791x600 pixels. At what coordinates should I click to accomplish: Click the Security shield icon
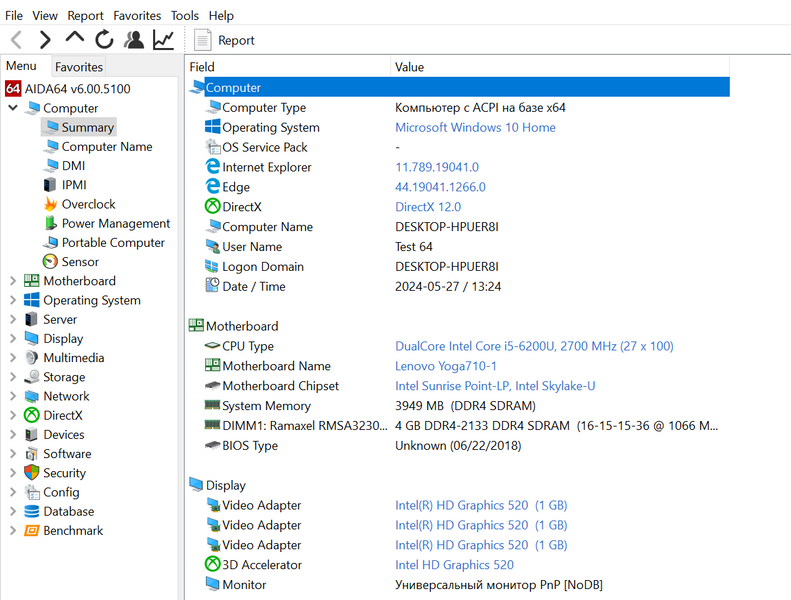coord(31,472)
